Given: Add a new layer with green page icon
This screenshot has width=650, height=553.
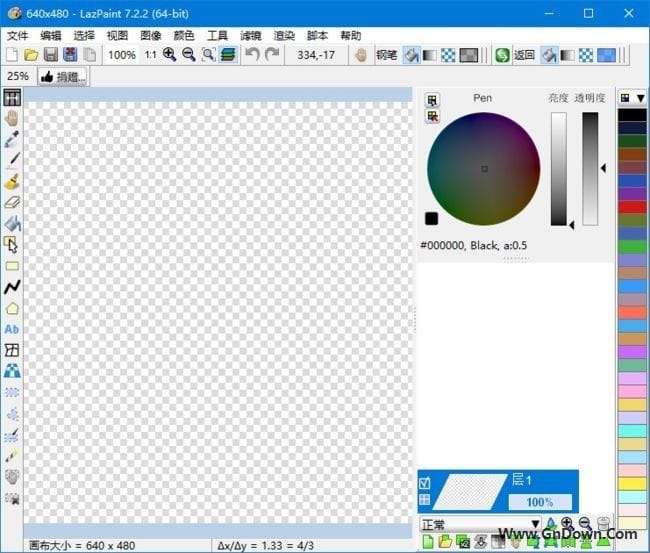Looking at the screenshot, I should (427, 542).
